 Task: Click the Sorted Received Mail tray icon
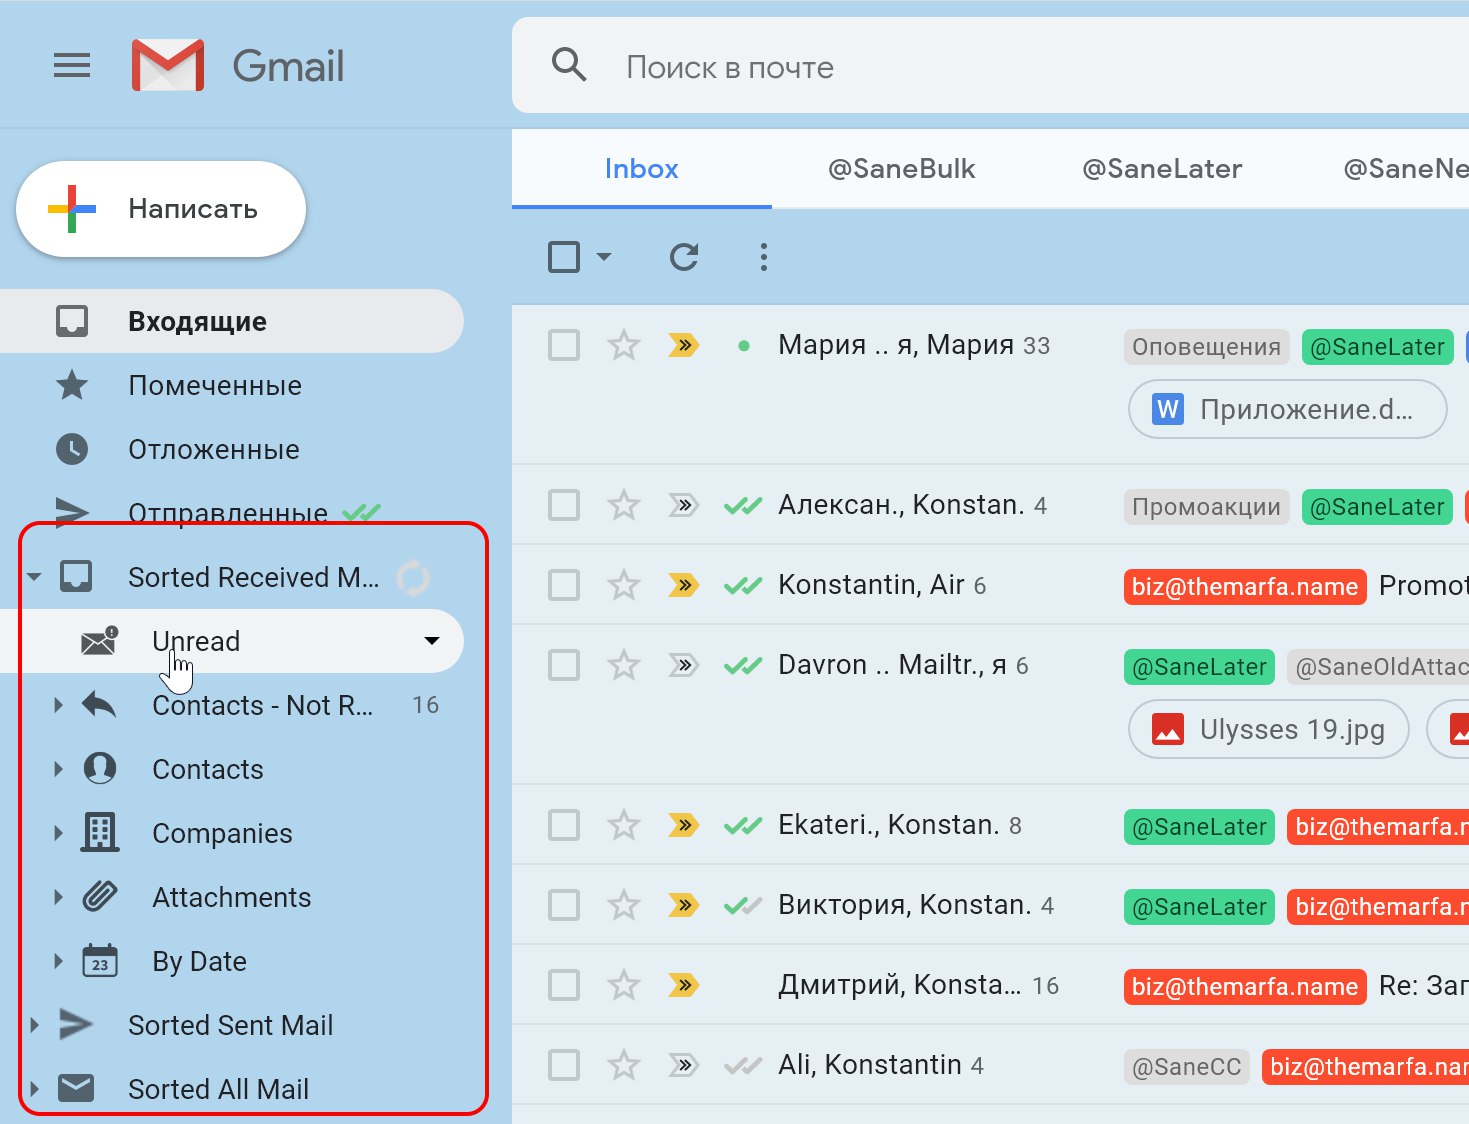click(x=76, y=577)
